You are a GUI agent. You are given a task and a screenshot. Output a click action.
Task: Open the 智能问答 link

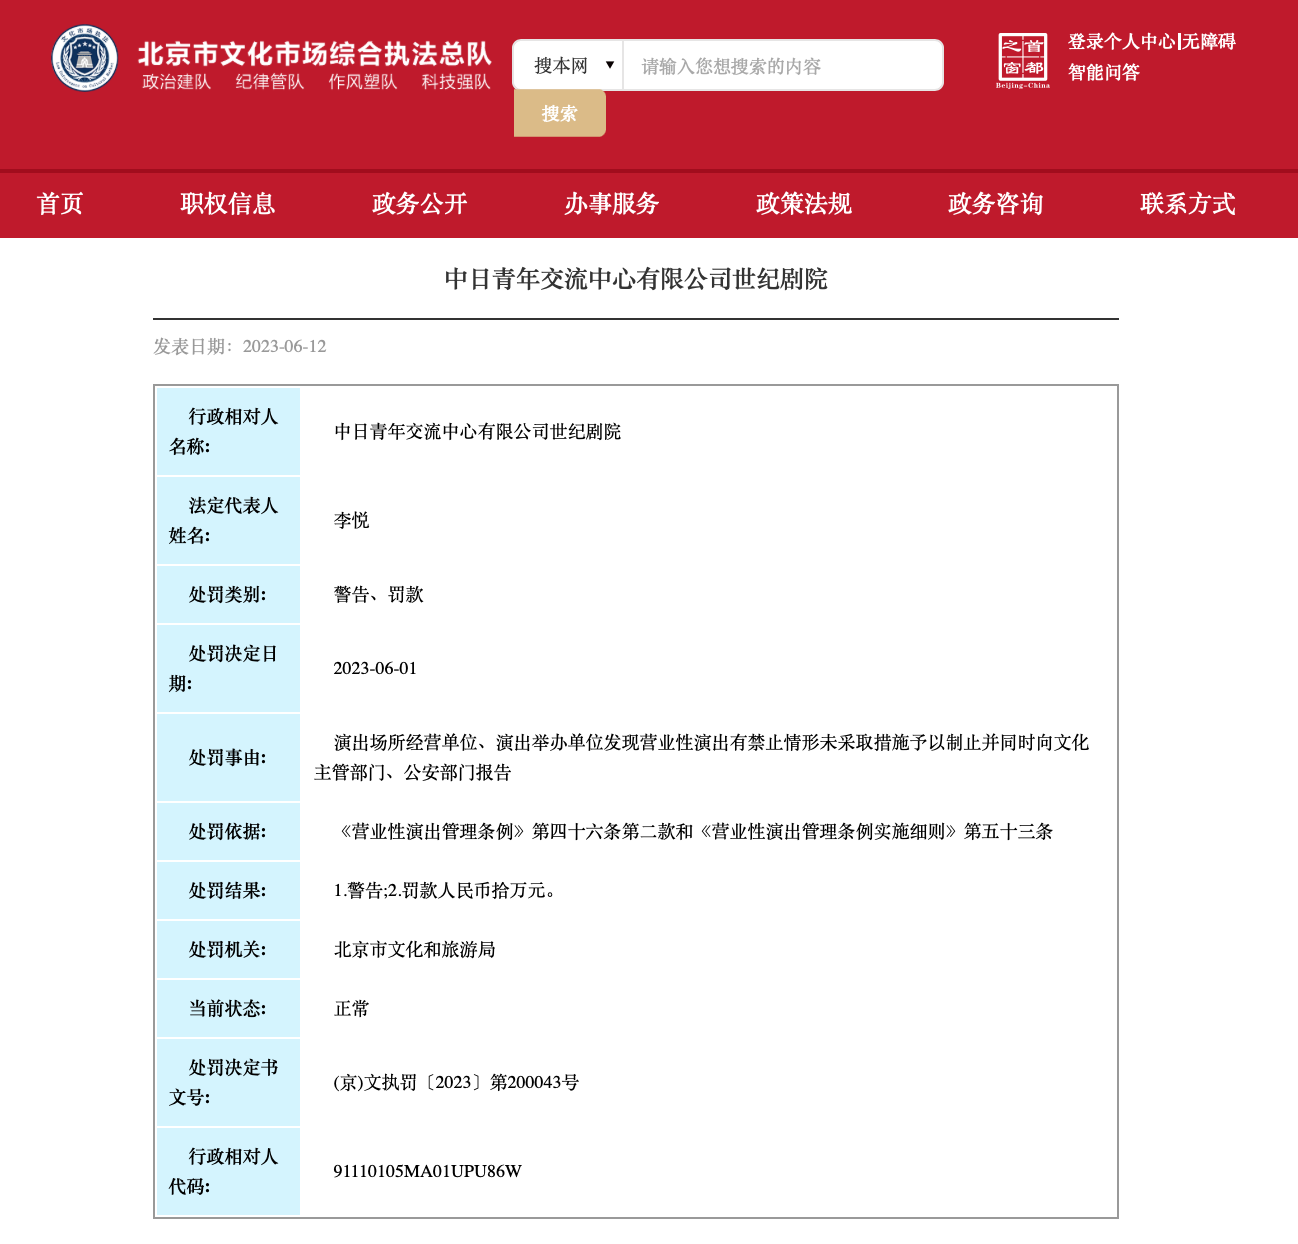(1104, 73)
